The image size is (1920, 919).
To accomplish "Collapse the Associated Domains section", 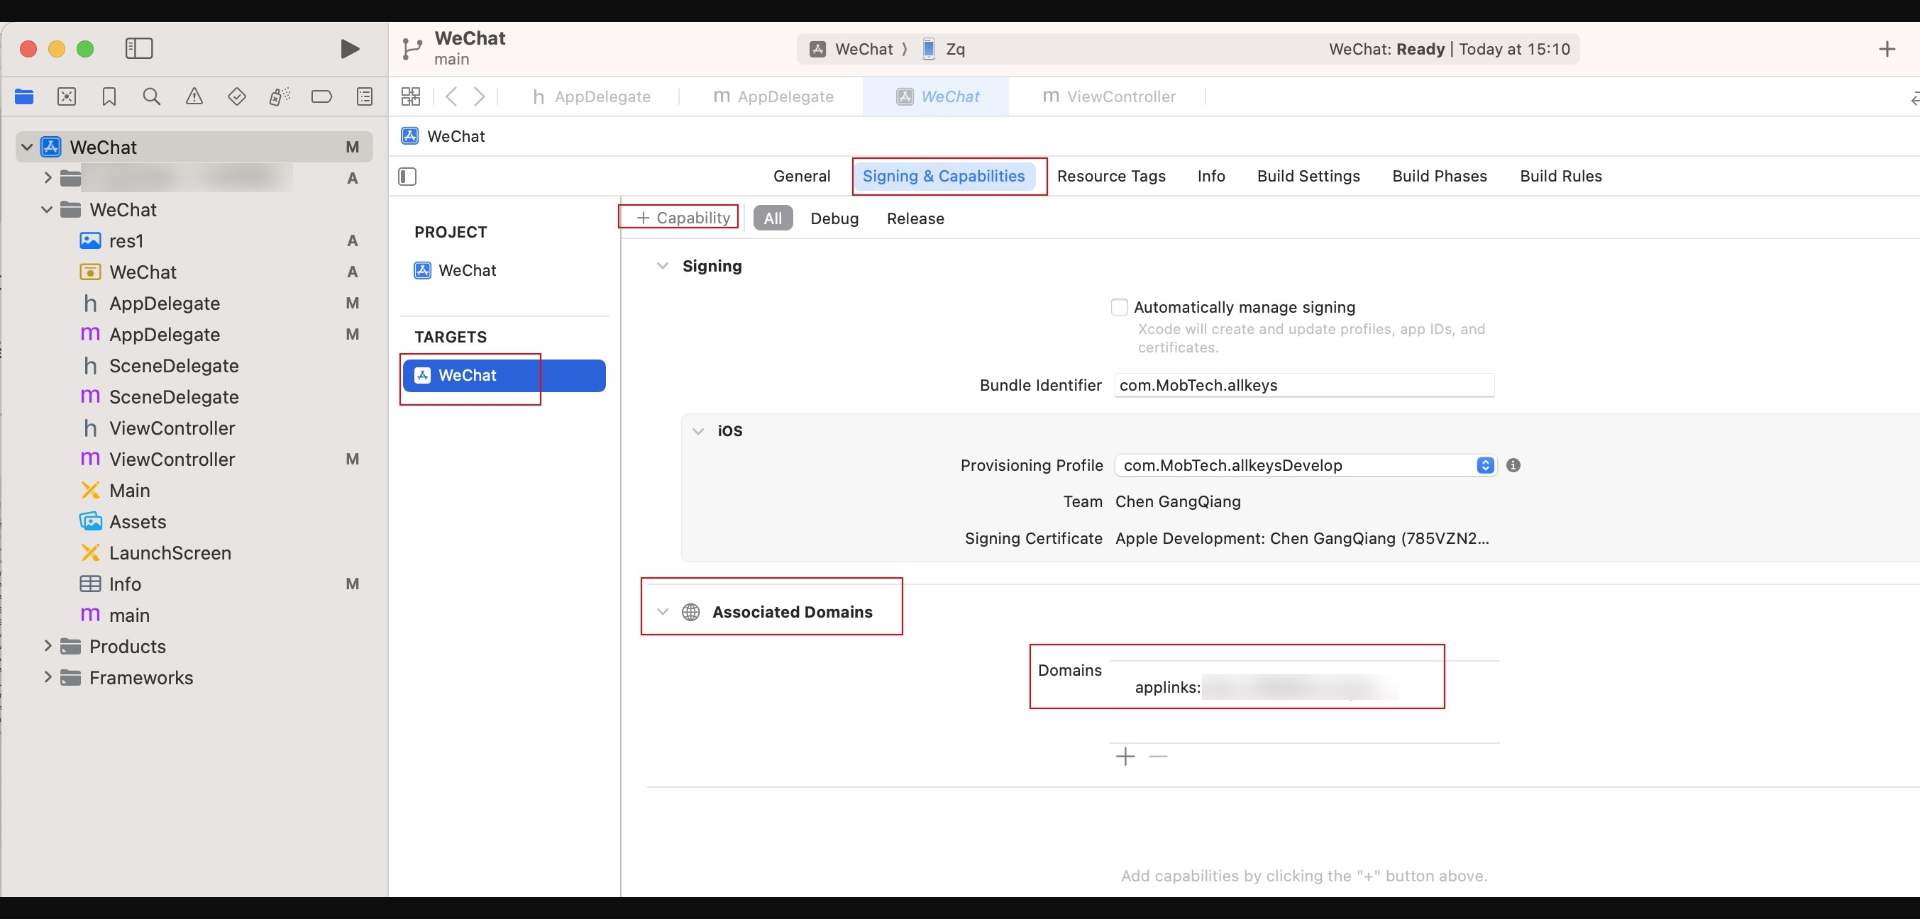I will [x=662, y=612].
